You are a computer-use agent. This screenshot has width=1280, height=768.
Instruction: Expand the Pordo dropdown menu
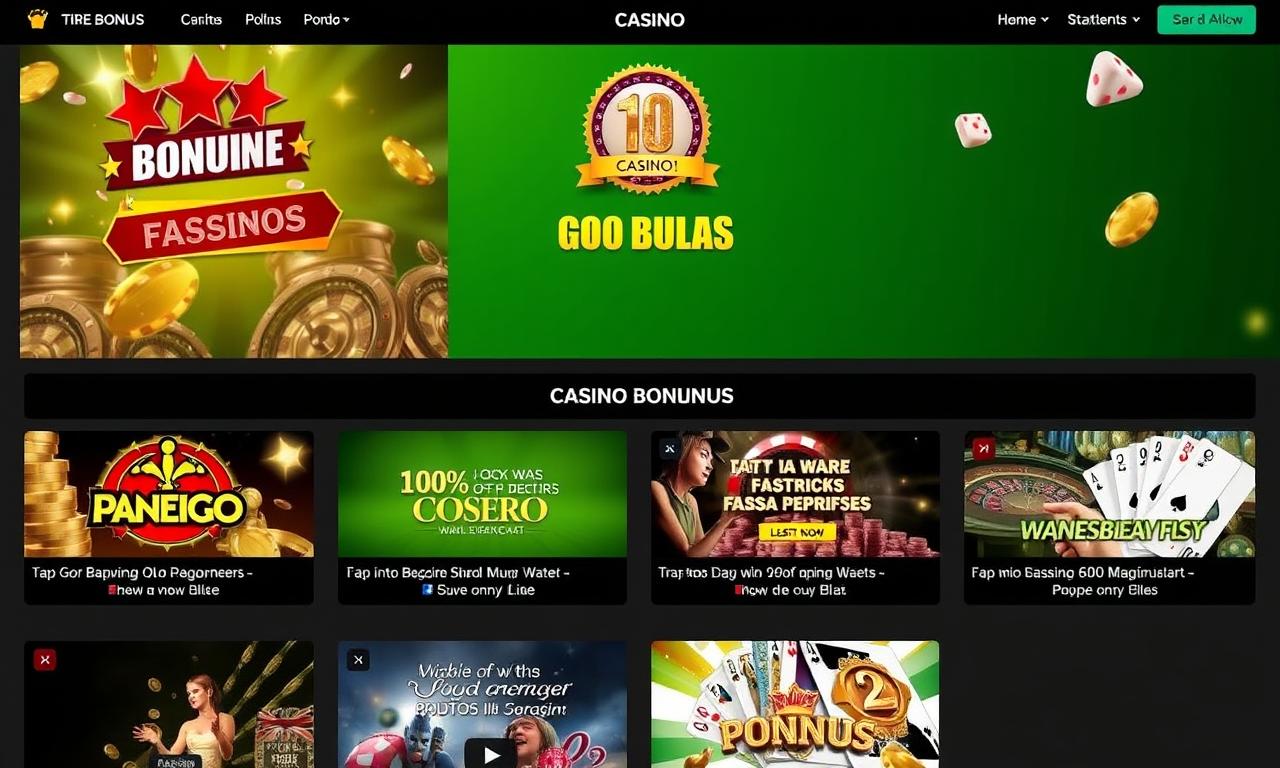tap(327, 19)
